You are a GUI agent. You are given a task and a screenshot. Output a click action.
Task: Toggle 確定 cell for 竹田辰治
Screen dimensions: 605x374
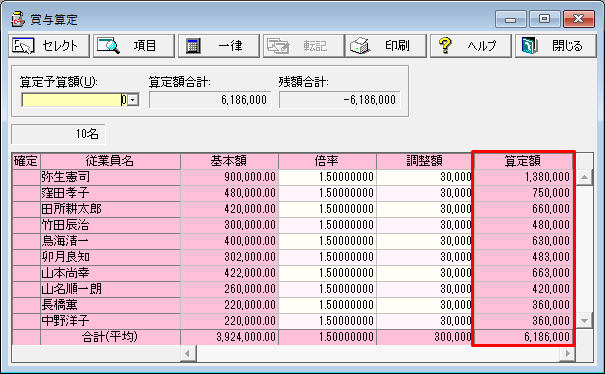[26, 225]
